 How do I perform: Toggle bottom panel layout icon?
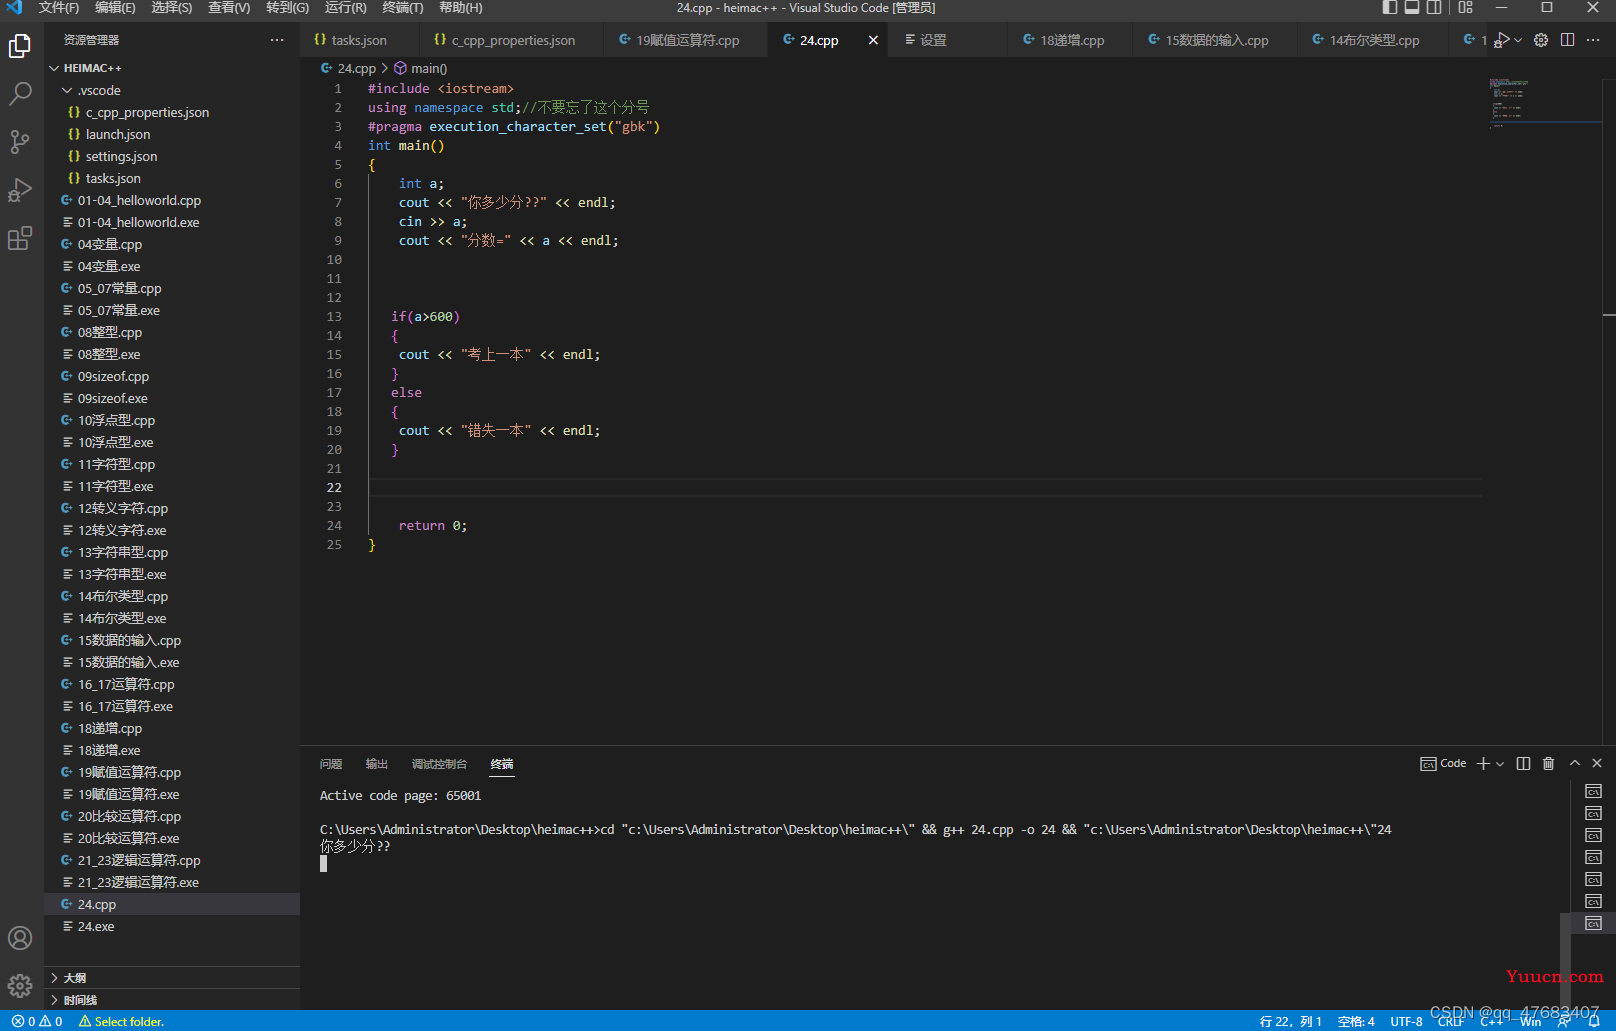(1412, 8)
